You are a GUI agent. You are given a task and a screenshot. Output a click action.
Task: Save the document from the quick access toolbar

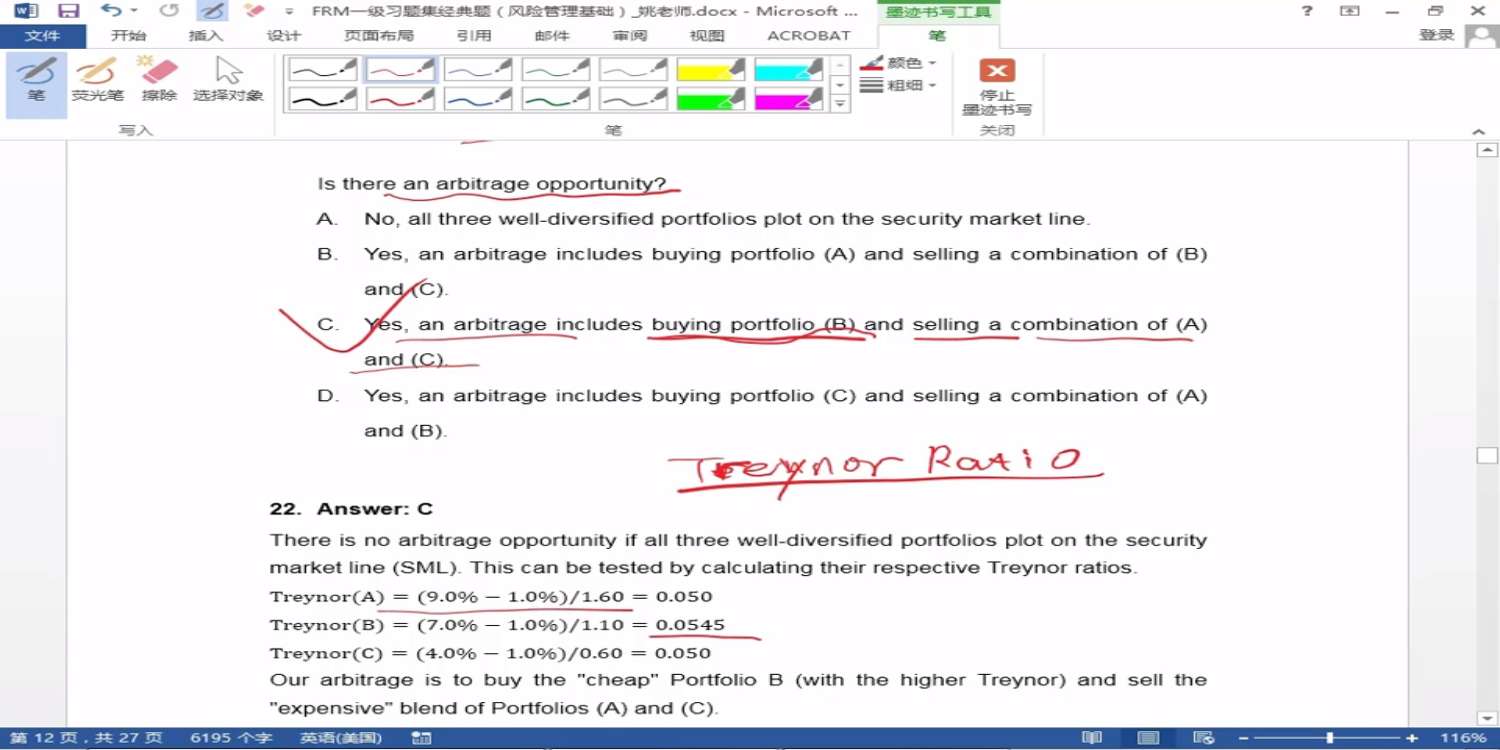point(68,11)
